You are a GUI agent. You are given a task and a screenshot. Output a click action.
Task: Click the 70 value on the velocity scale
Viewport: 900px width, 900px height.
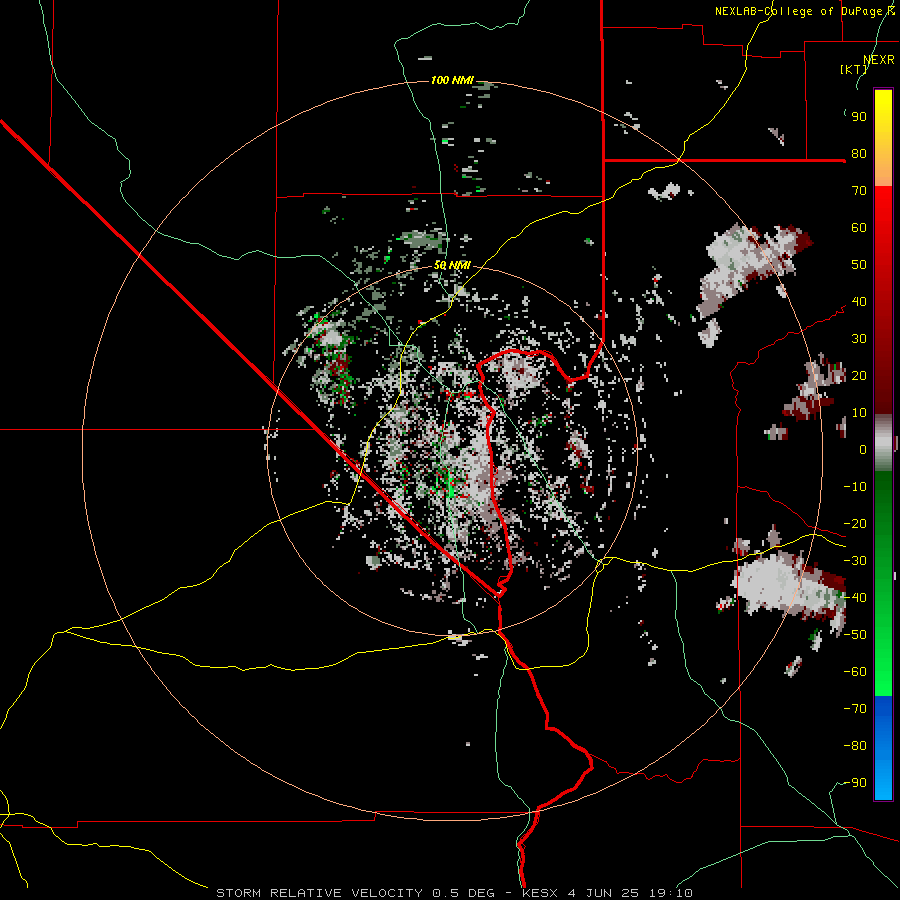[859, 191]
